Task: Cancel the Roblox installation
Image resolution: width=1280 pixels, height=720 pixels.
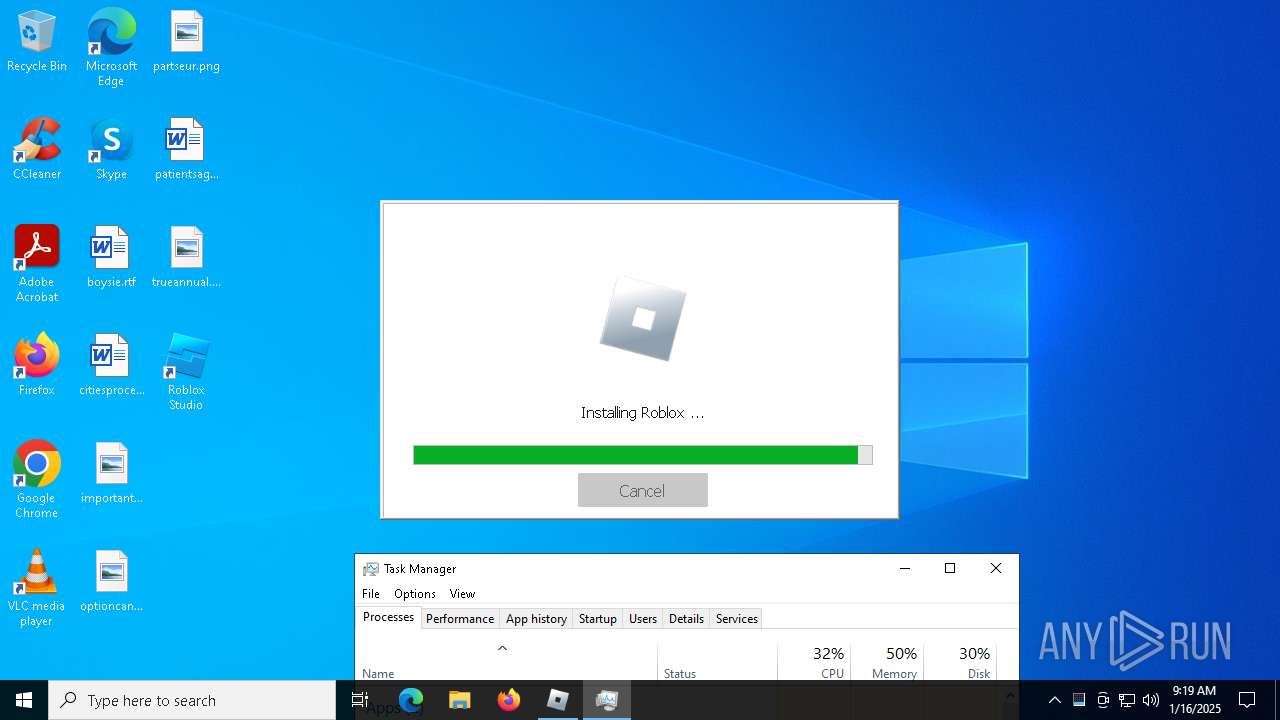Action: pos(643,490)
